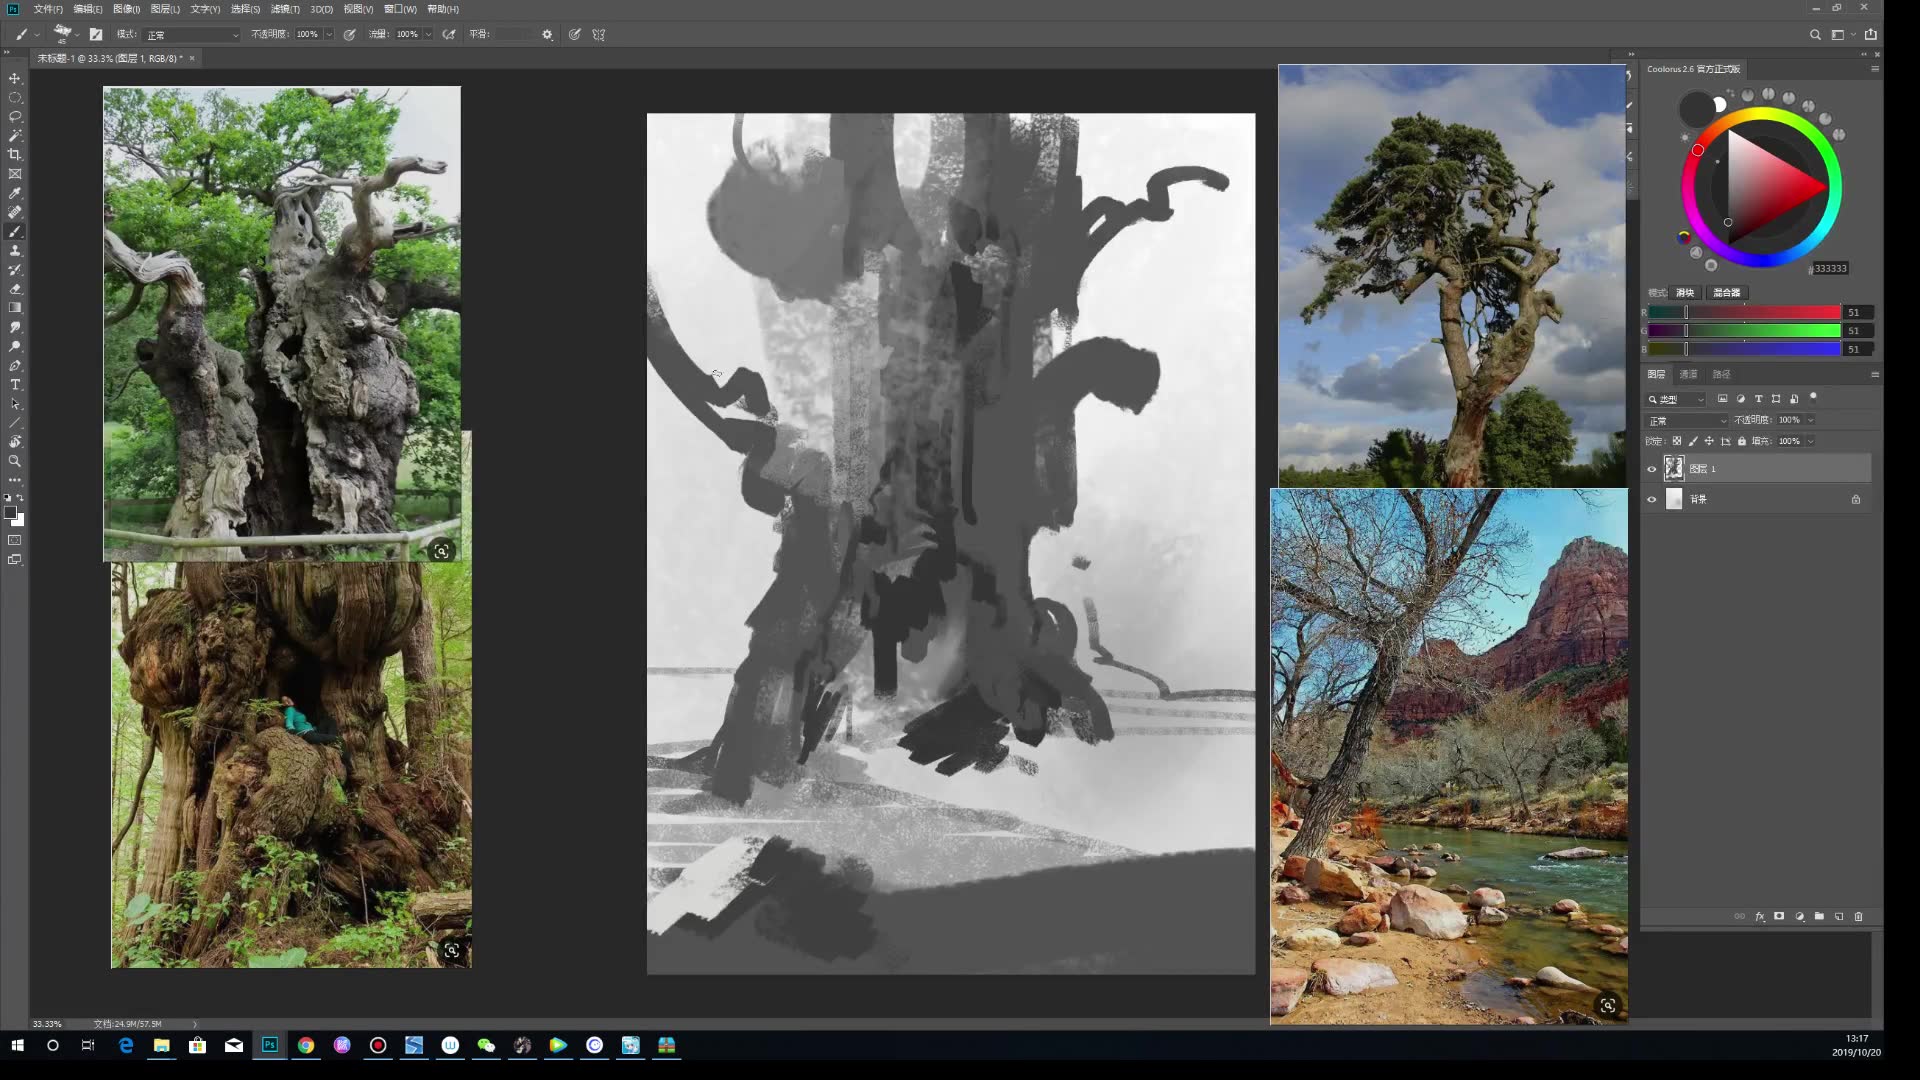Viewport: 1920px width, 1080px height.
Task: Click the foreground color swatch in toolbox
Action: coord(10,513)
